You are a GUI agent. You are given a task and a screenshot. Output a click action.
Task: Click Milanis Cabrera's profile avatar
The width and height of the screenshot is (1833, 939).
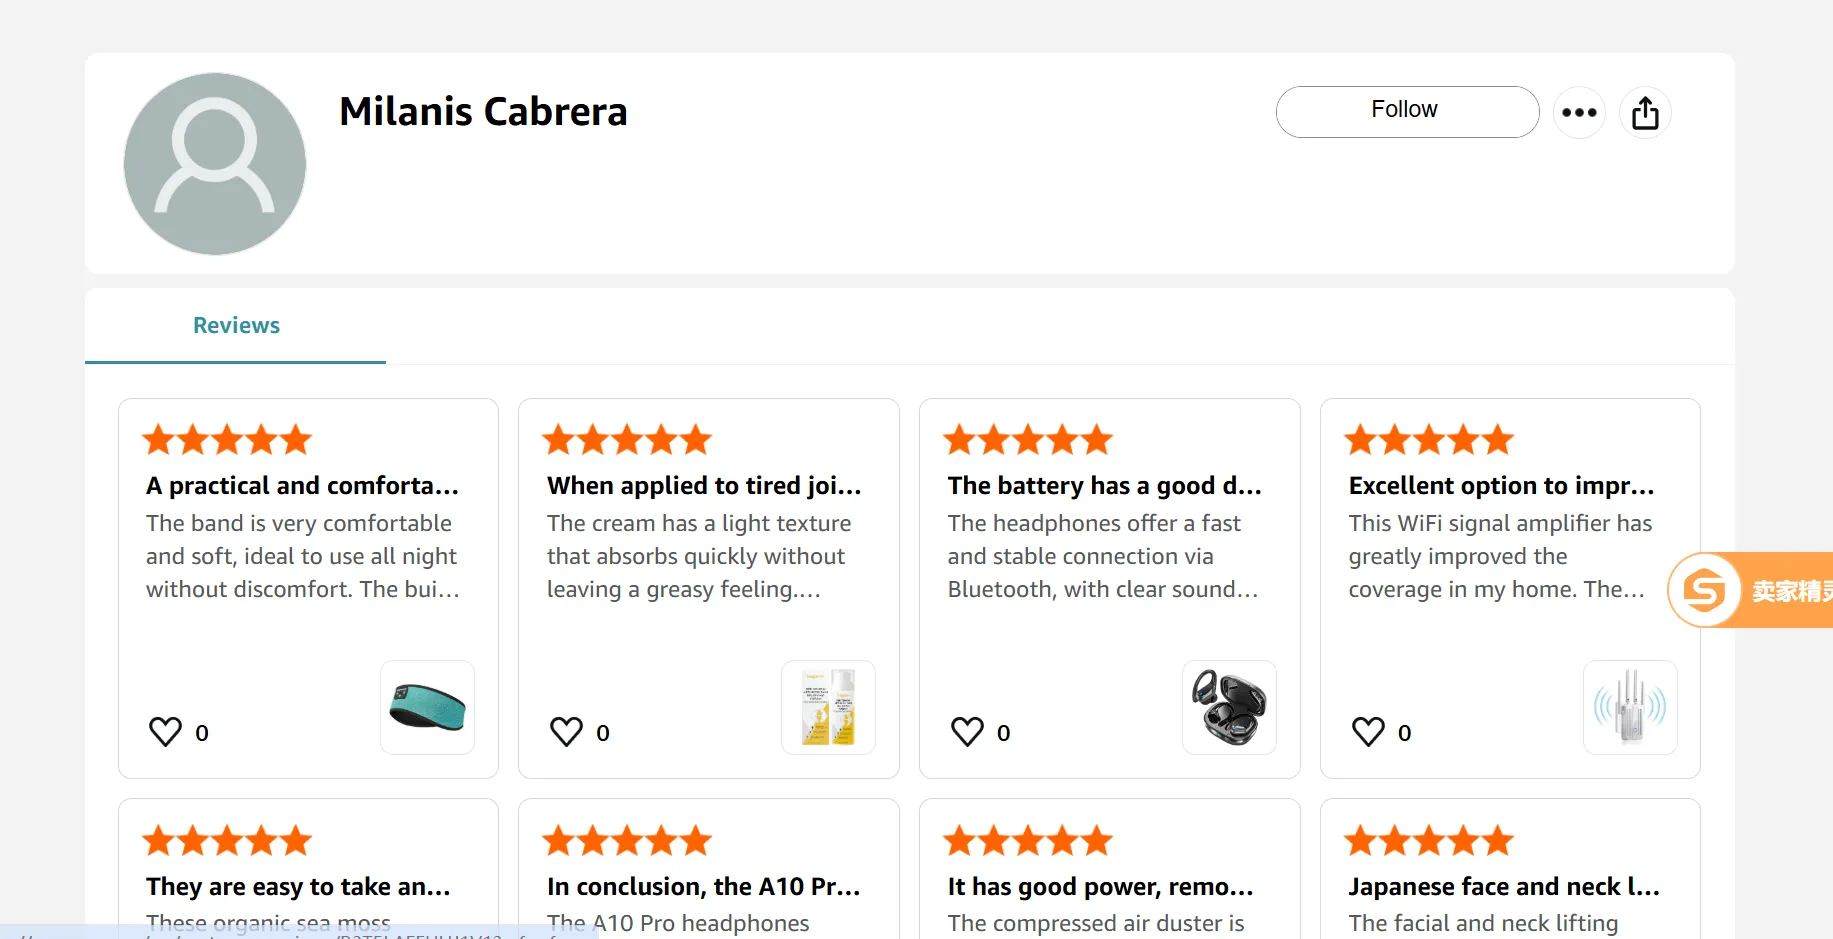tap(215, 164)
